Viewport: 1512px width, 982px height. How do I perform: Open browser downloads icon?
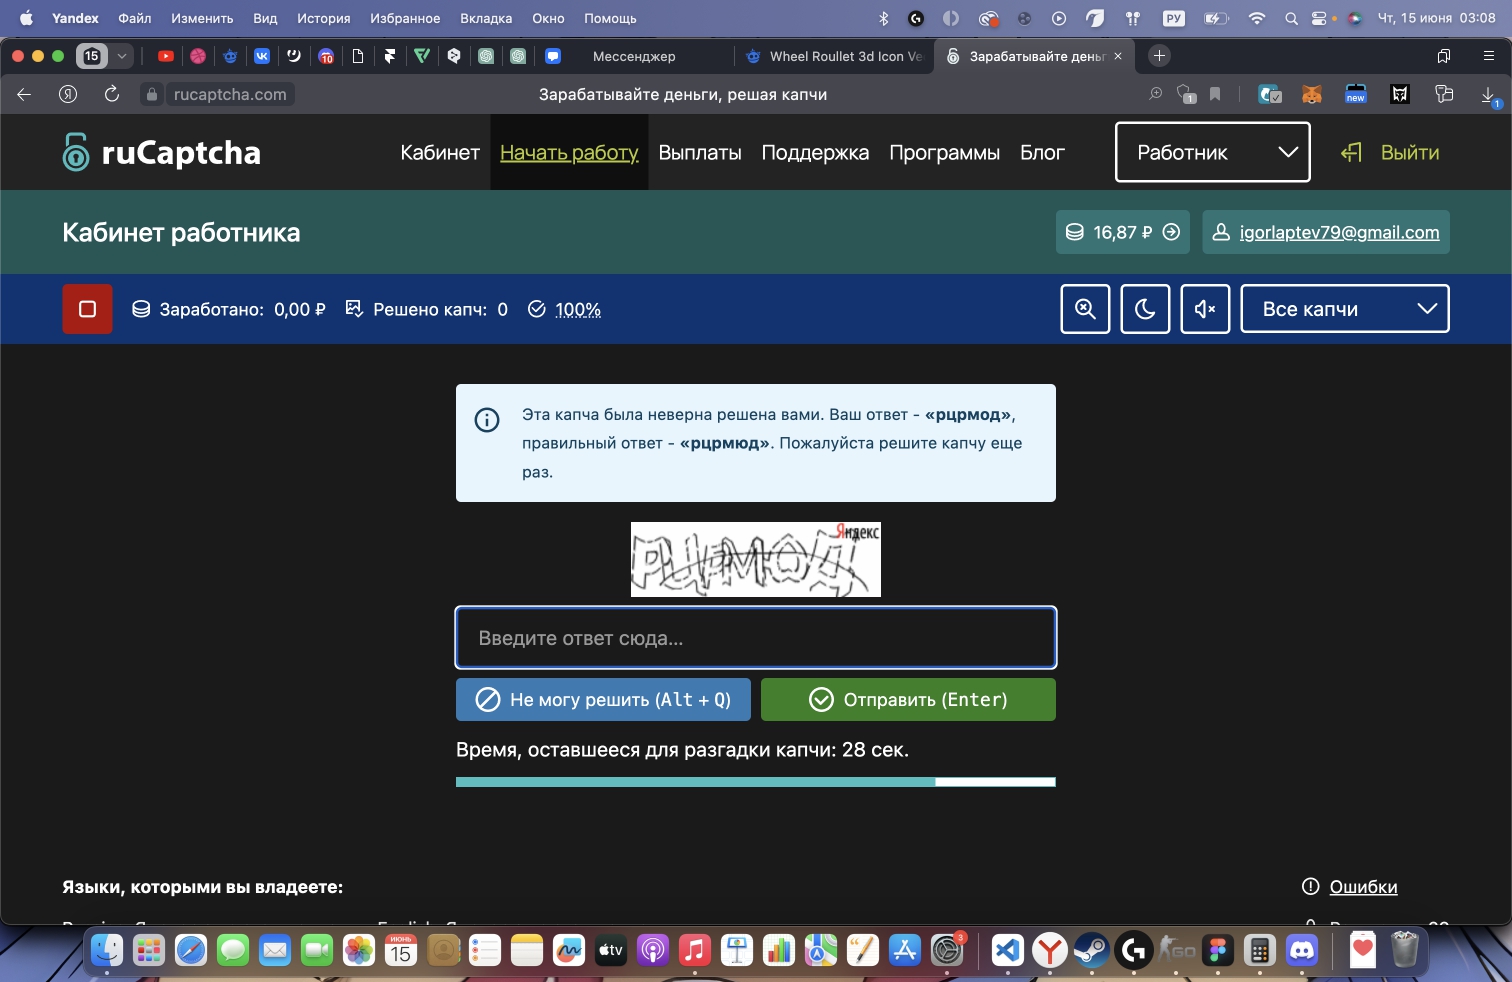tap(1488, 94)
